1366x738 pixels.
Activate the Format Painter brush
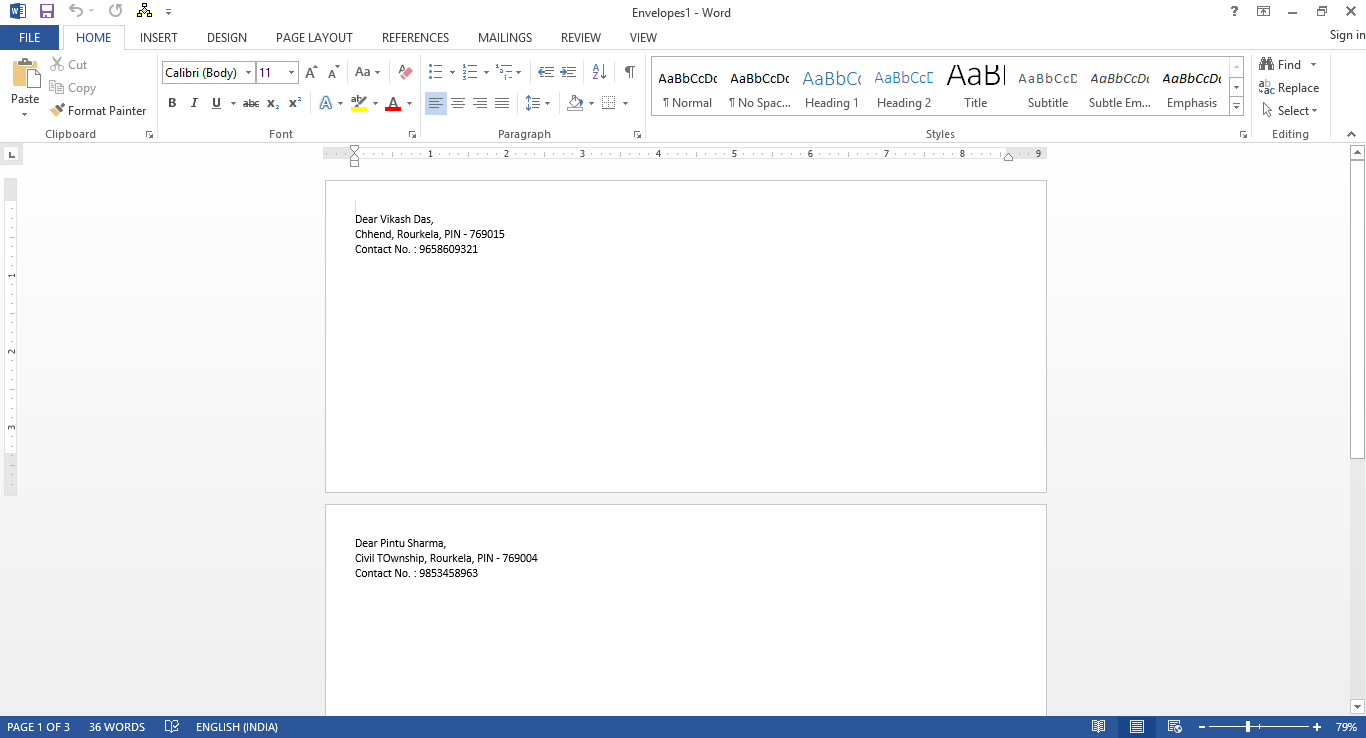(98, 111)
